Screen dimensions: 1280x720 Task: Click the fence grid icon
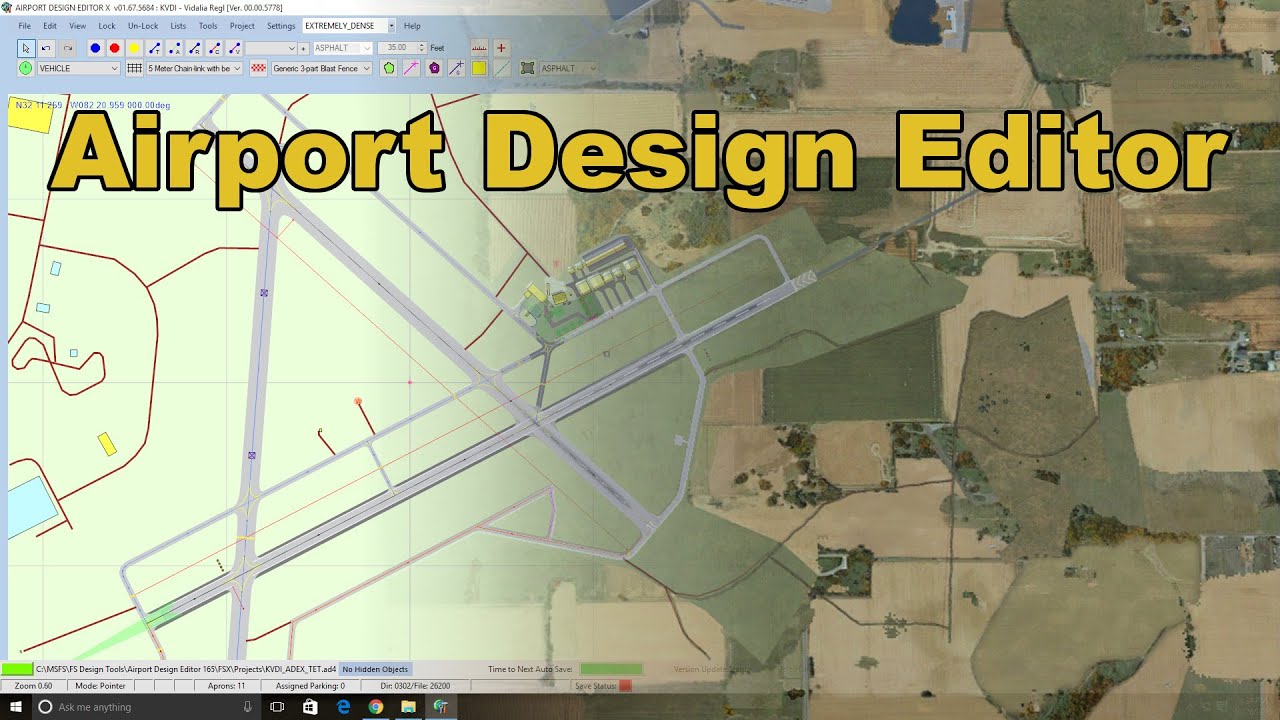click(x=134, y=68)
